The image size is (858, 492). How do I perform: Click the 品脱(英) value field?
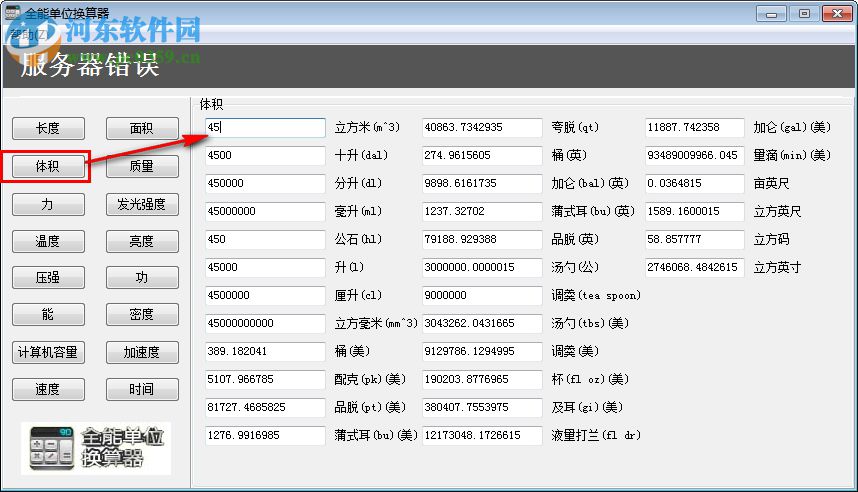point(482,239)
